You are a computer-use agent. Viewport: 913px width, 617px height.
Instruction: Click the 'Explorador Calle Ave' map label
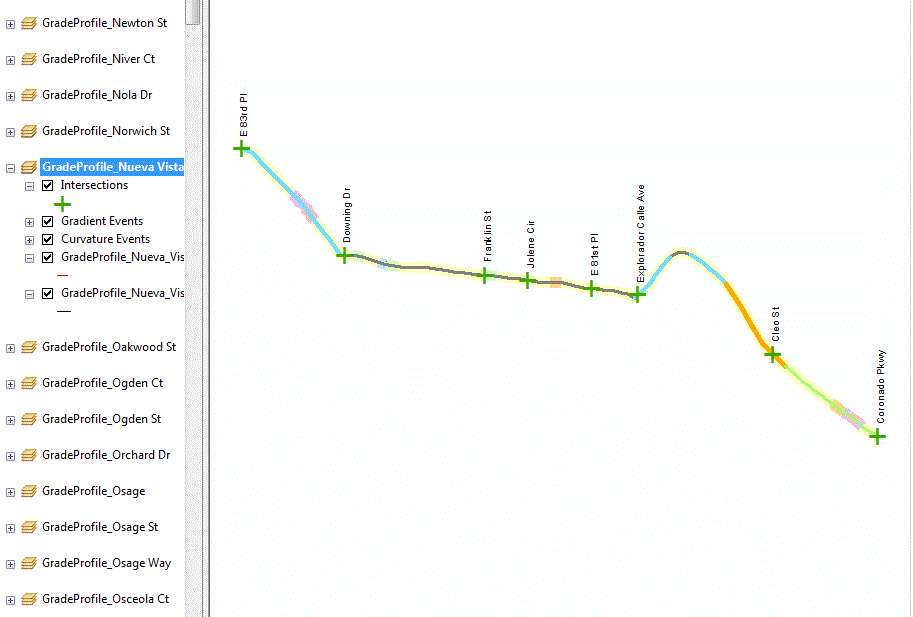[x=640, y=233]
